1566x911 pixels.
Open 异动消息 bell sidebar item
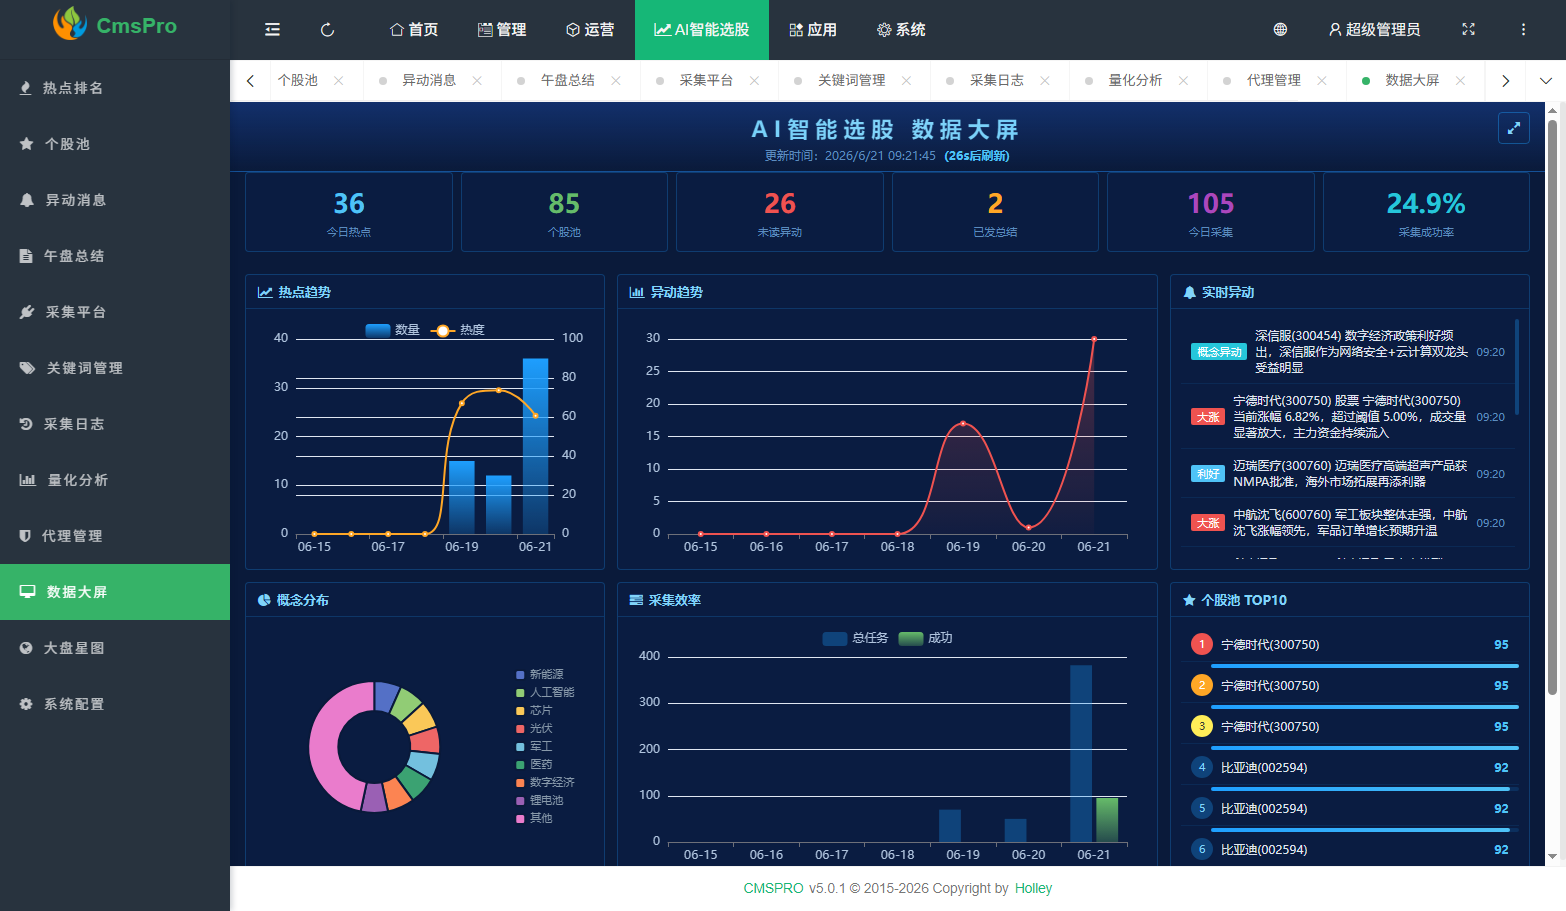(x=115, y=200)
